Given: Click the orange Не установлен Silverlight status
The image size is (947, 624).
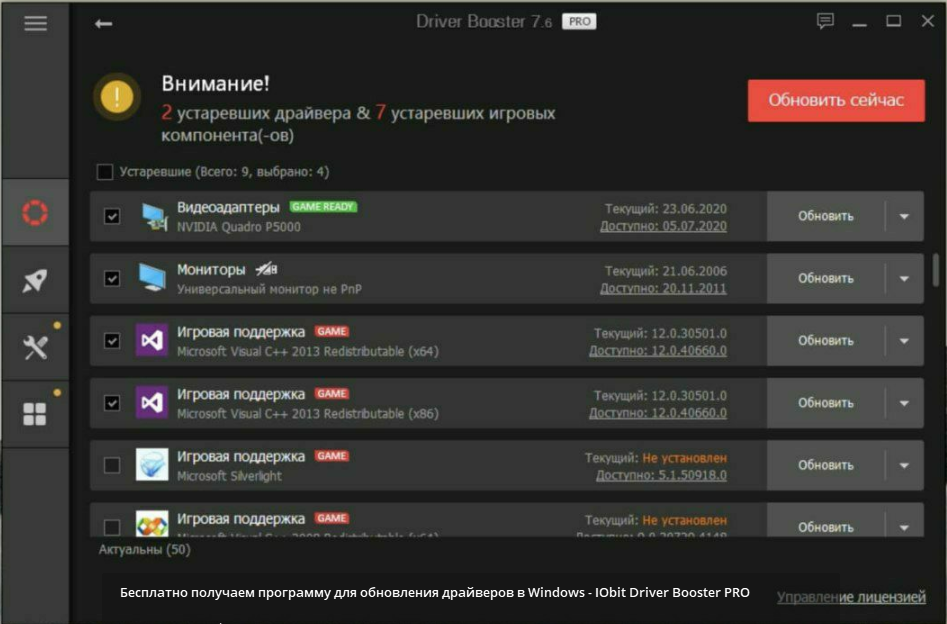Looking at the screenshot, I should click(685, 458).
